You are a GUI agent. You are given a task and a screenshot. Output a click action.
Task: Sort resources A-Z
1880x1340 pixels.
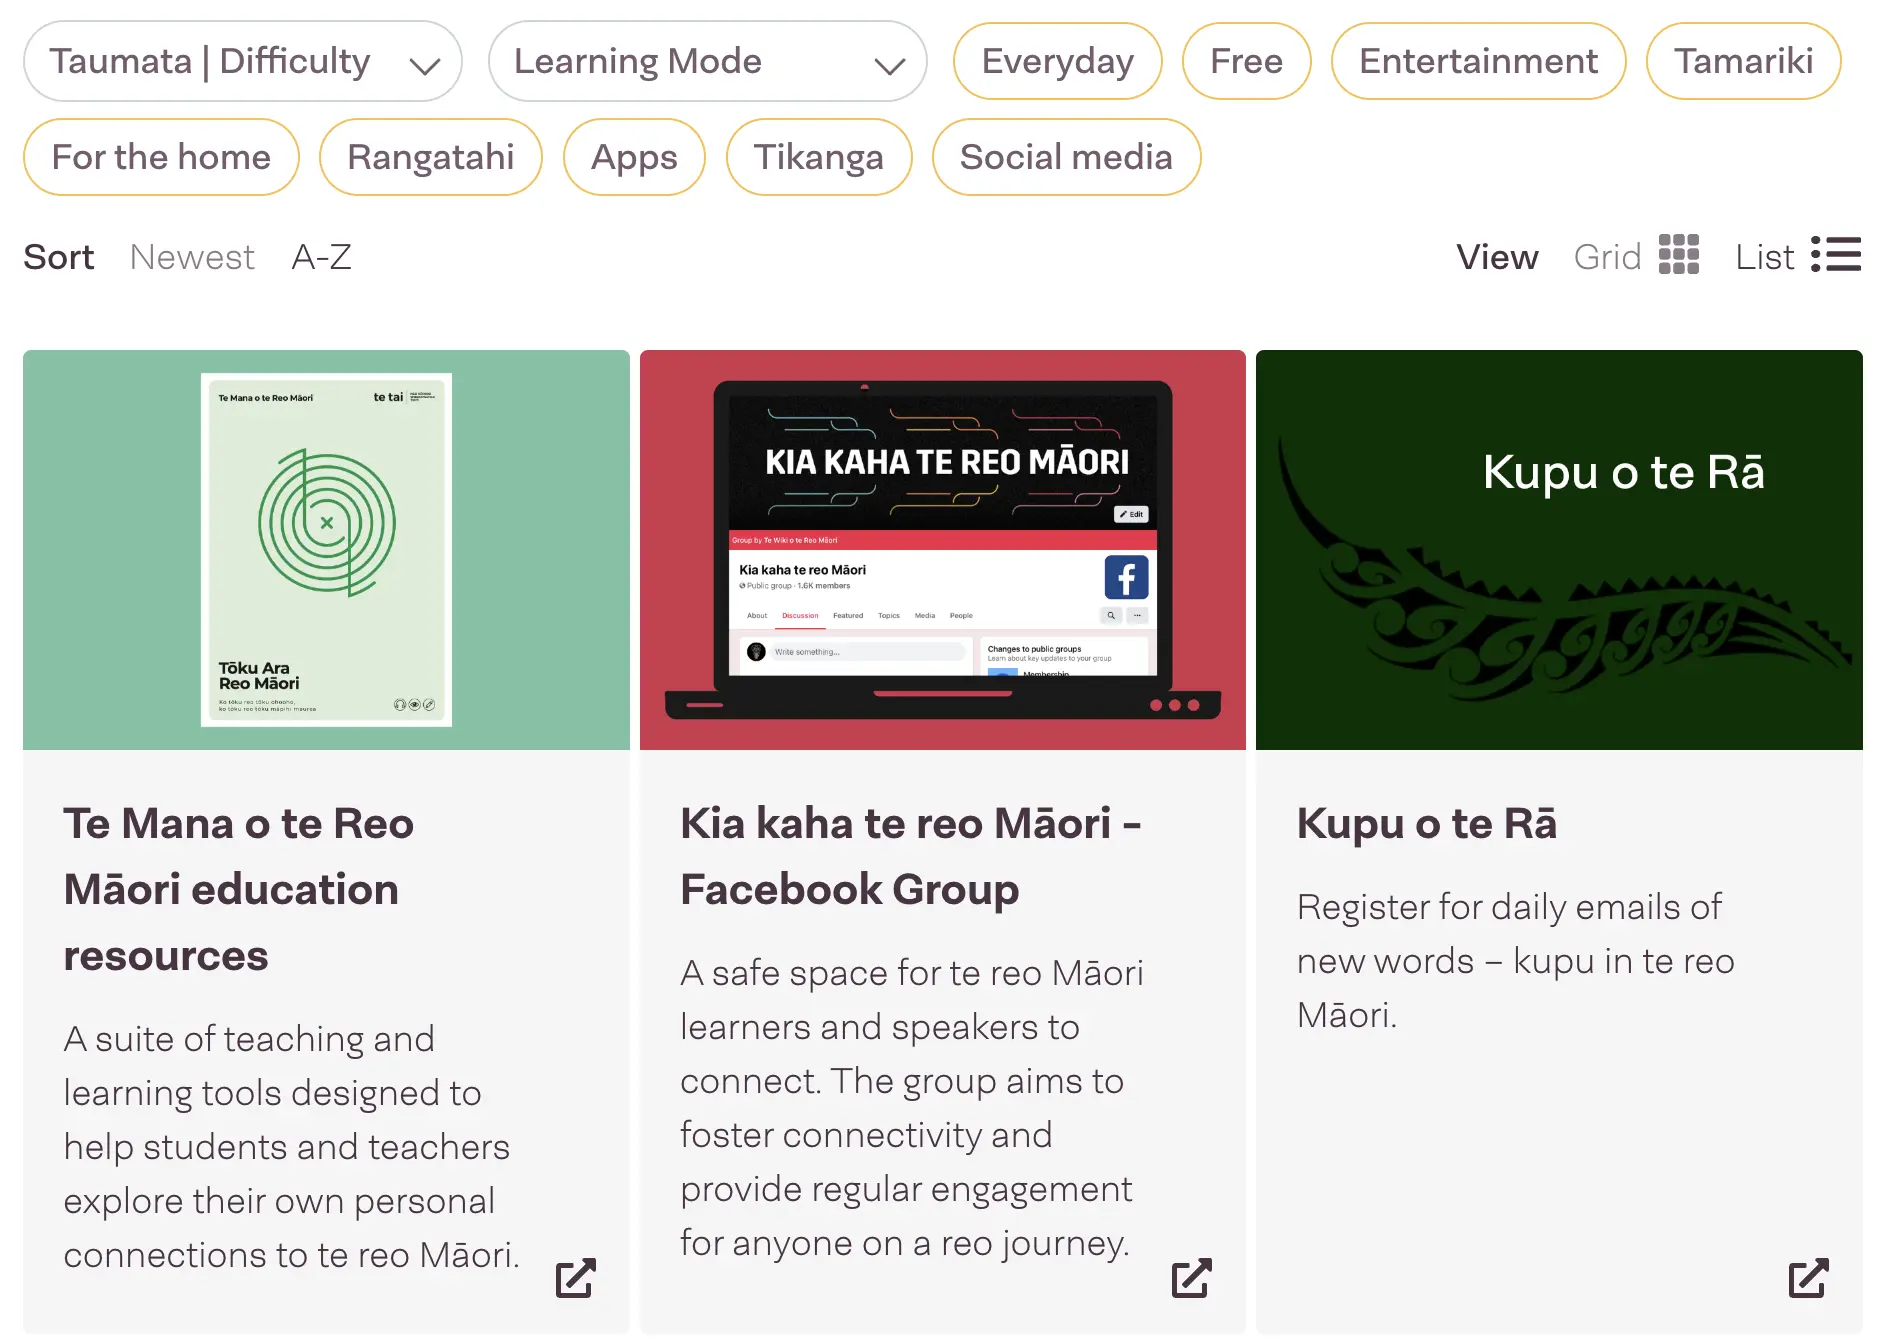click(321, 258)
